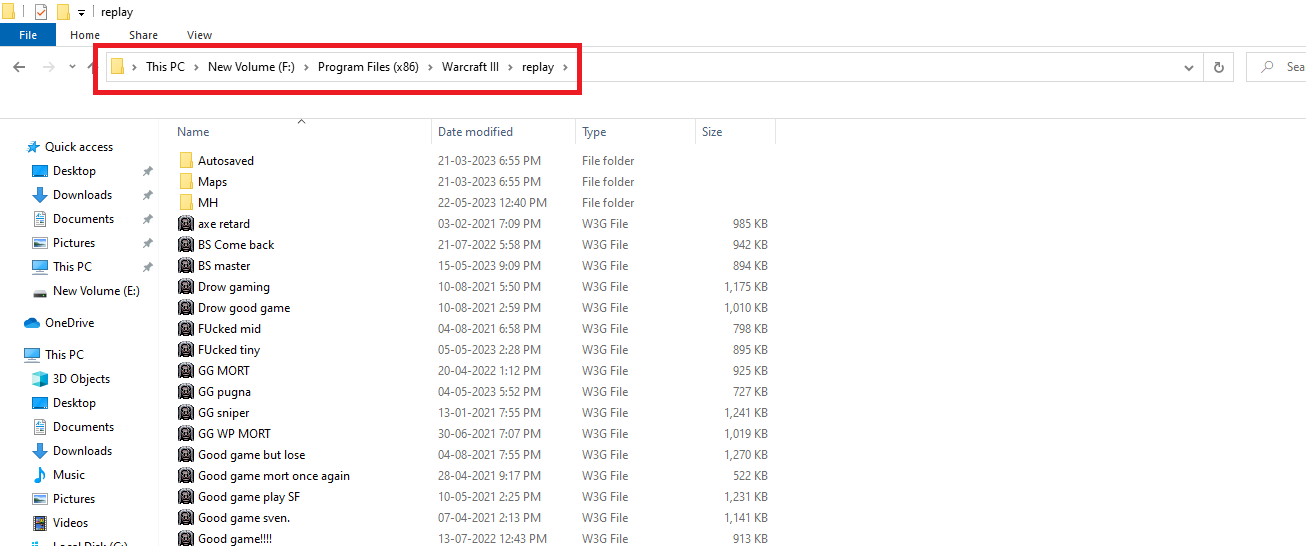The image size is (1306, 546).
Task: Click 'Warcraft III' breadcrumb segment
Action: point(470,67)
